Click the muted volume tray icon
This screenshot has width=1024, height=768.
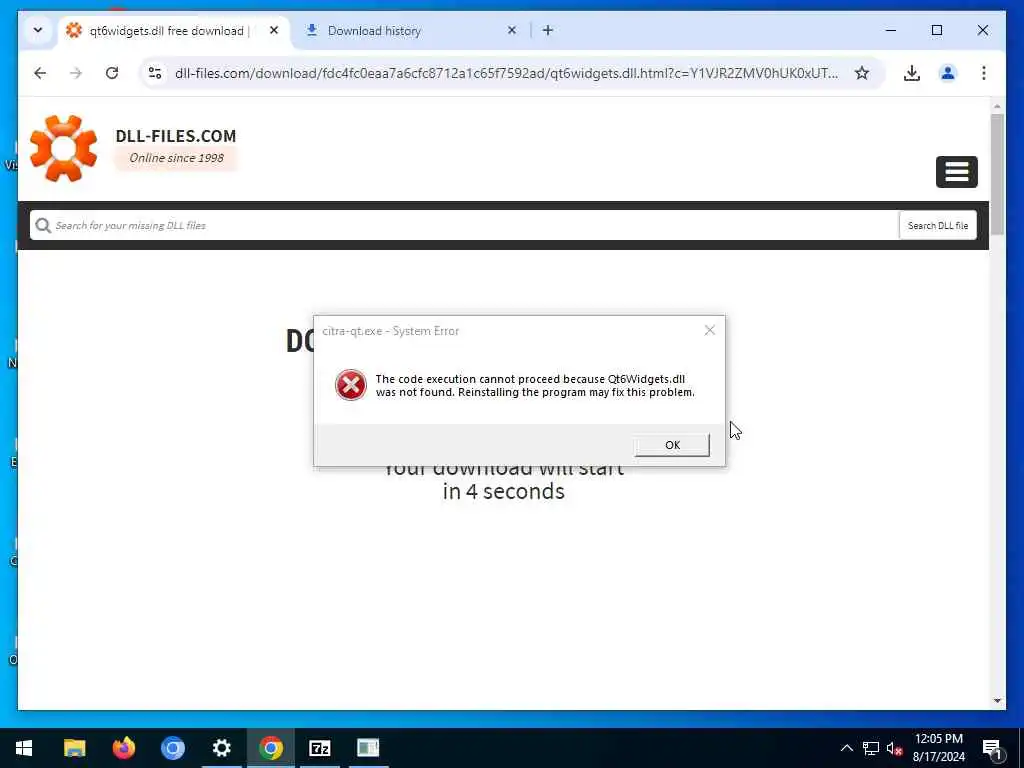(x=894, y=748)
